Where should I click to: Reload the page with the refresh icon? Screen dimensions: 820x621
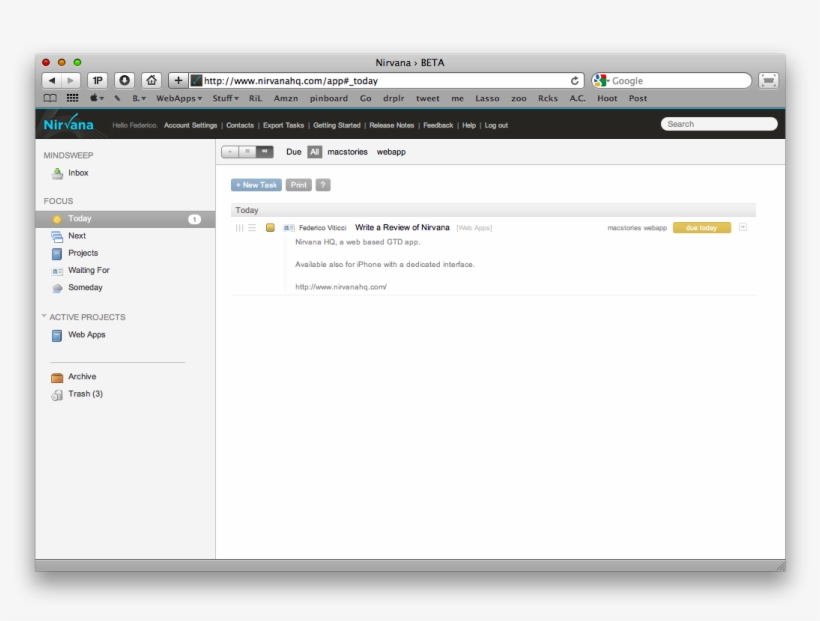[574, 81]
